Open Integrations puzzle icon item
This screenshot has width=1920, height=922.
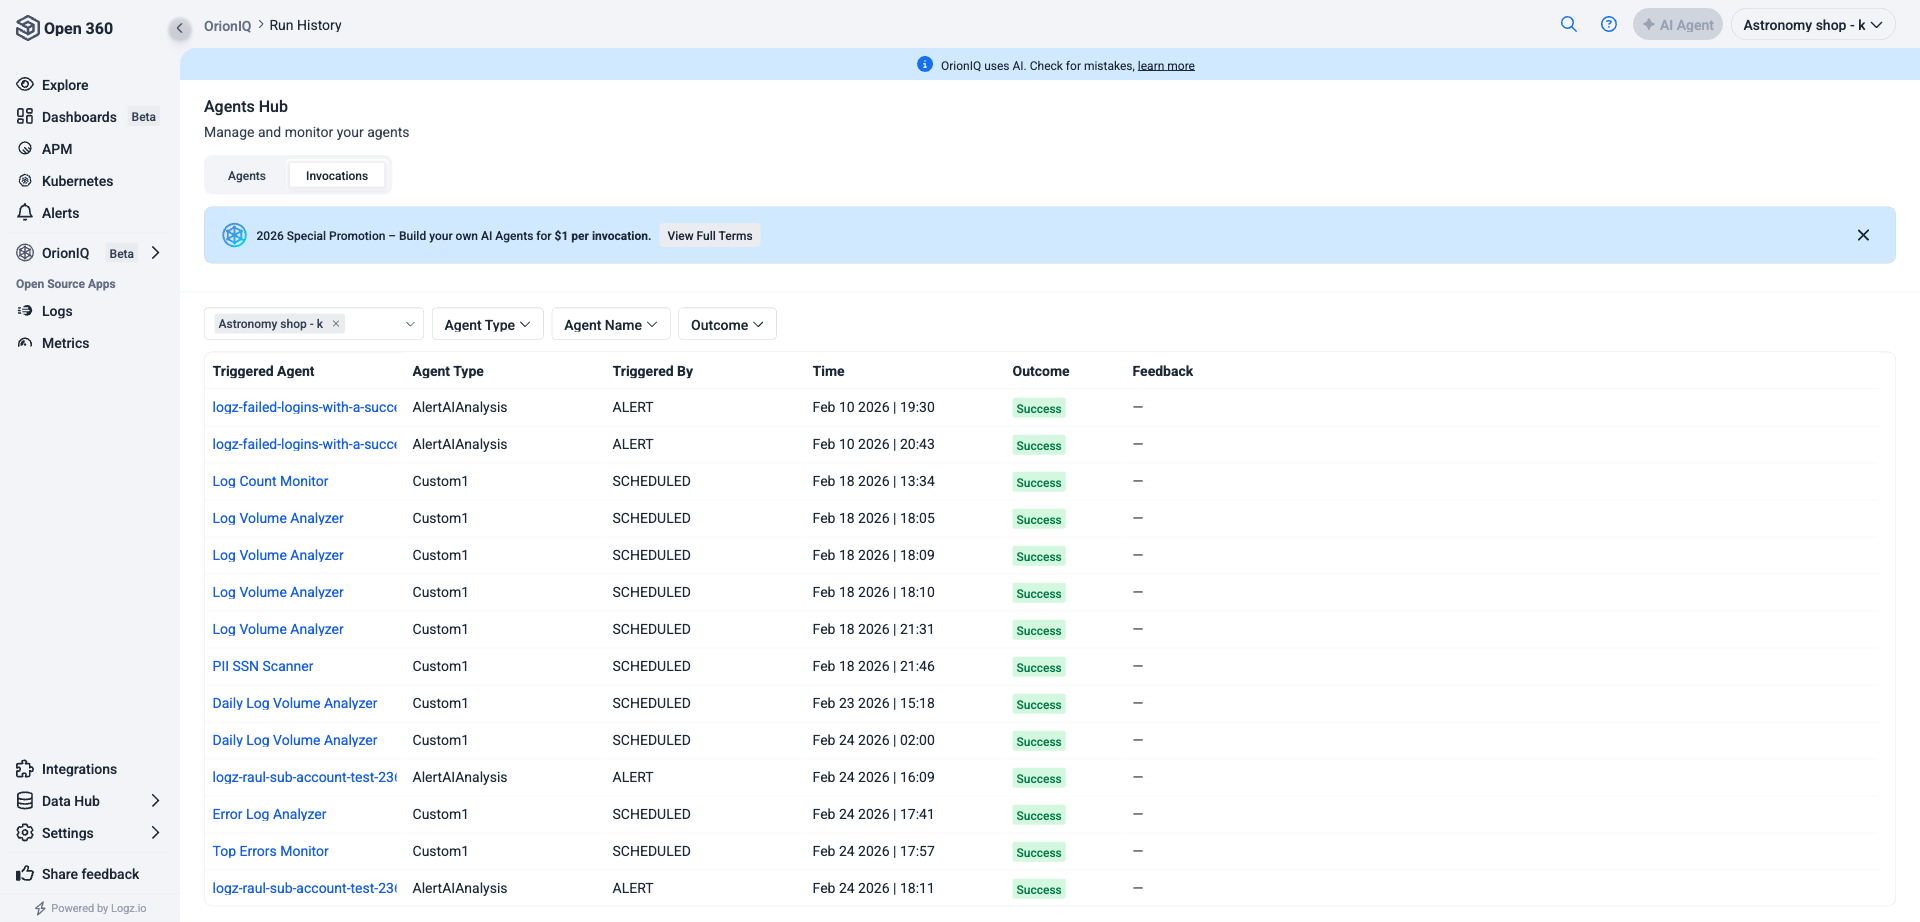tap(79, 769)
